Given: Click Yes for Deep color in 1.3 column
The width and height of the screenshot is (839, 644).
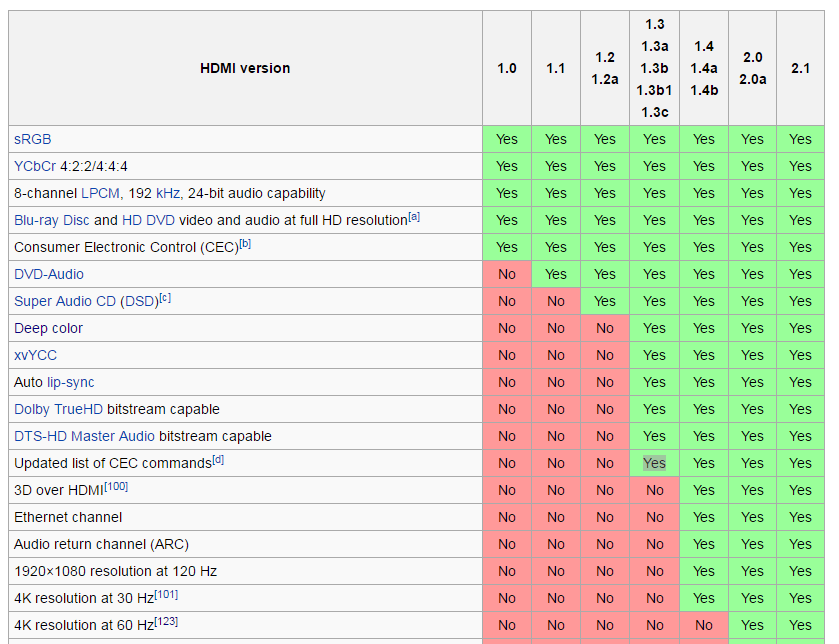Looking at the screenshot, I should [654, 328].
